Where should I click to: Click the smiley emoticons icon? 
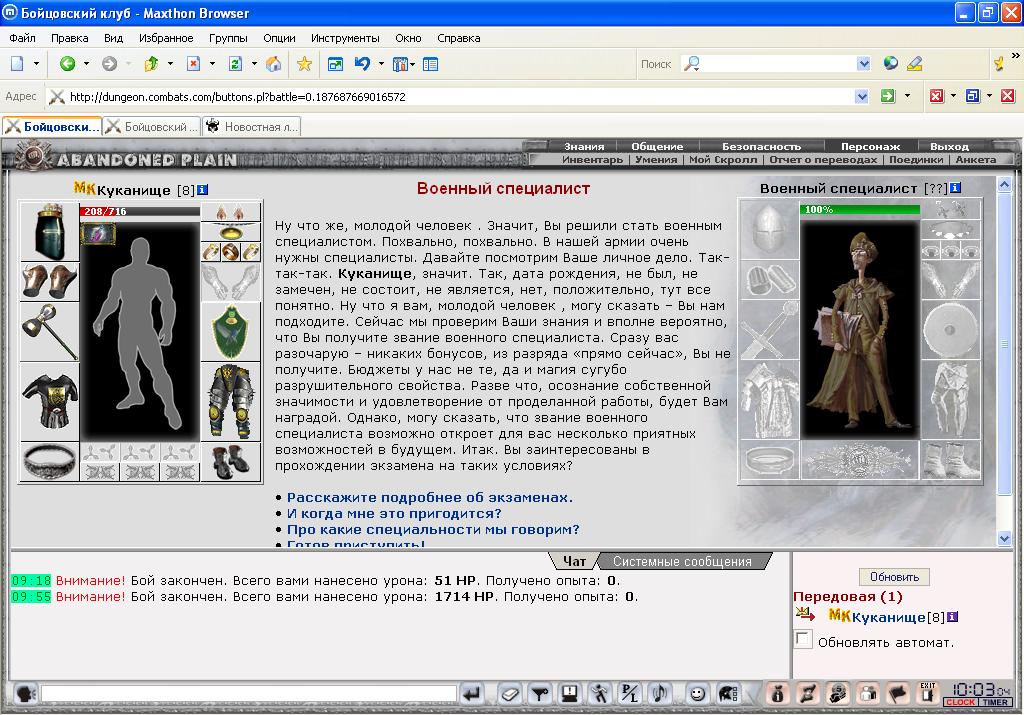[x=697, y=693]
